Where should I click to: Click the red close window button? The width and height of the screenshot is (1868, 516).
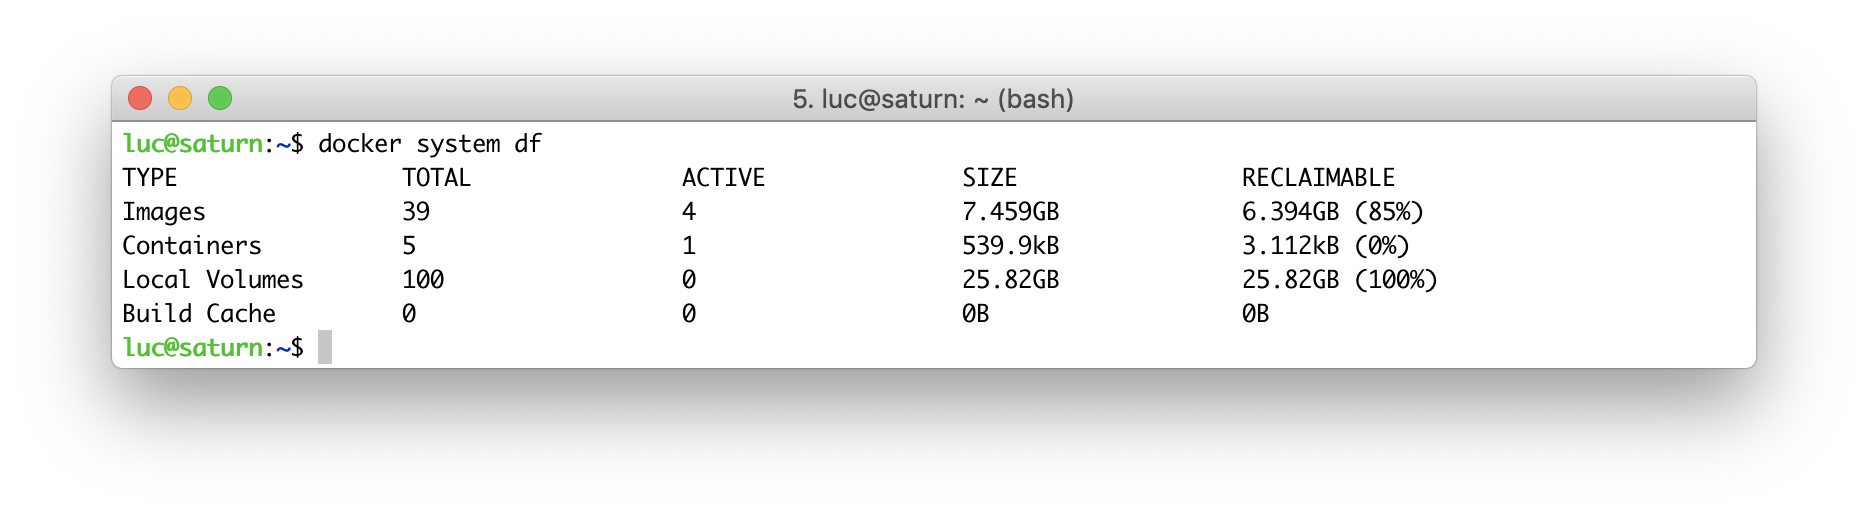coord(140,98)
